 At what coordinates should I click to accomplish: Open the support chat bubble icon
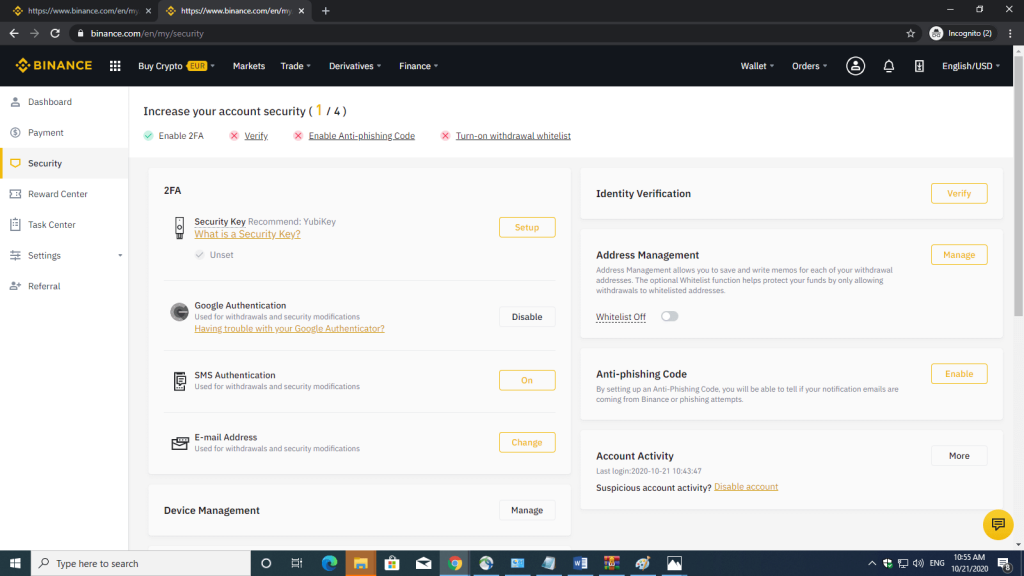pos(997,524)
